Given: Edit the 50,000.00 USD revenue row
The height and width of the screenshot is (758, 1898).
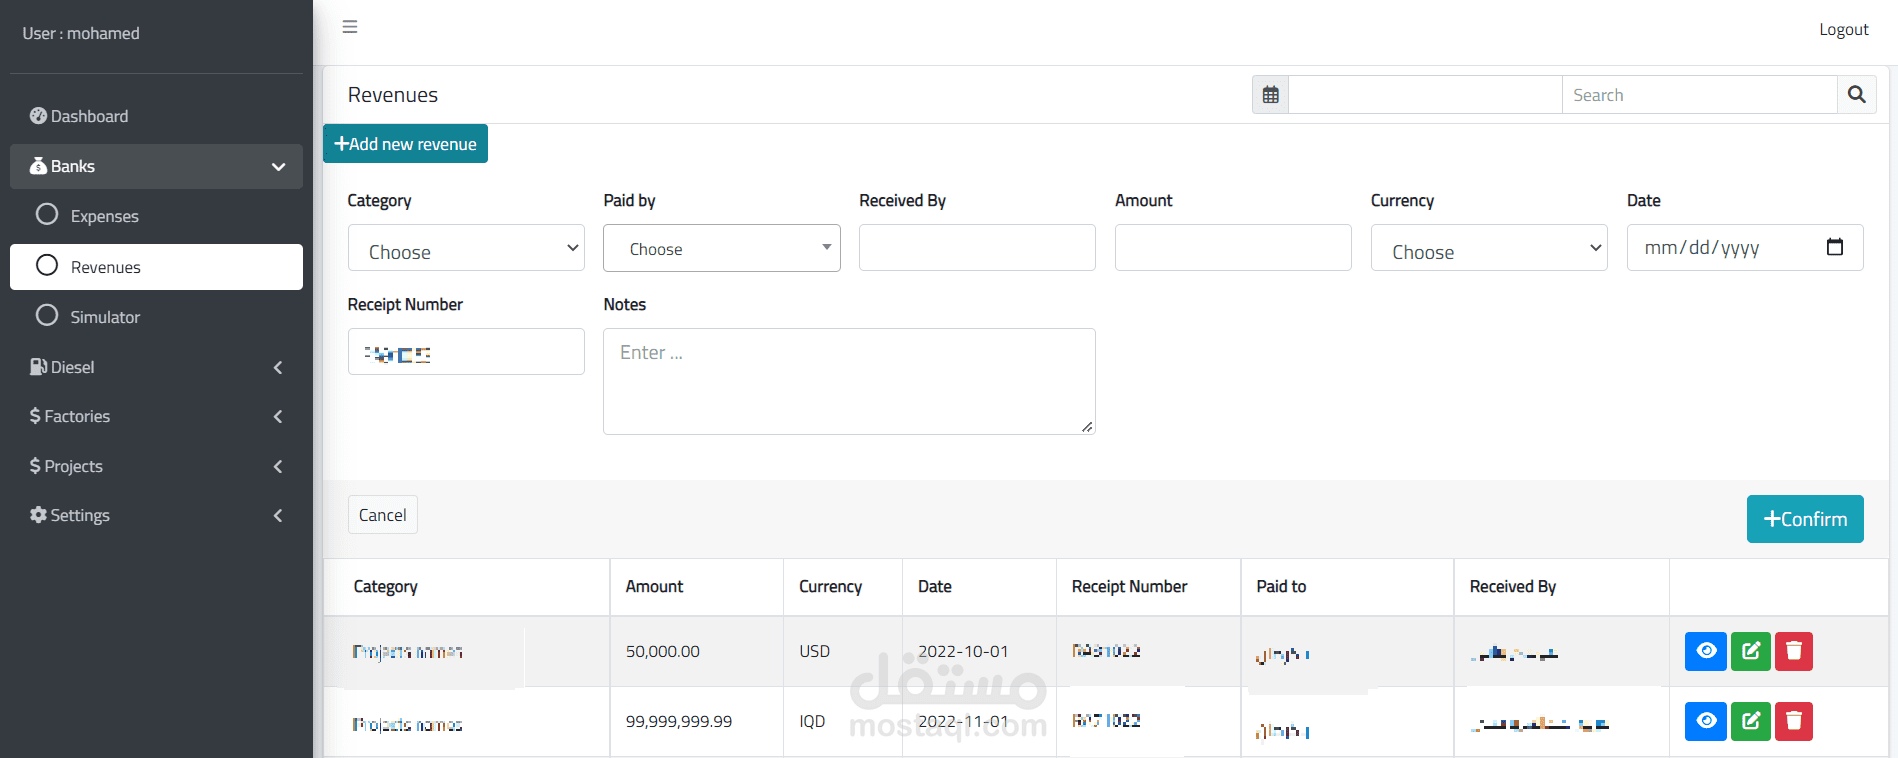Looking at the screenshot, I should click(1750, 651).
